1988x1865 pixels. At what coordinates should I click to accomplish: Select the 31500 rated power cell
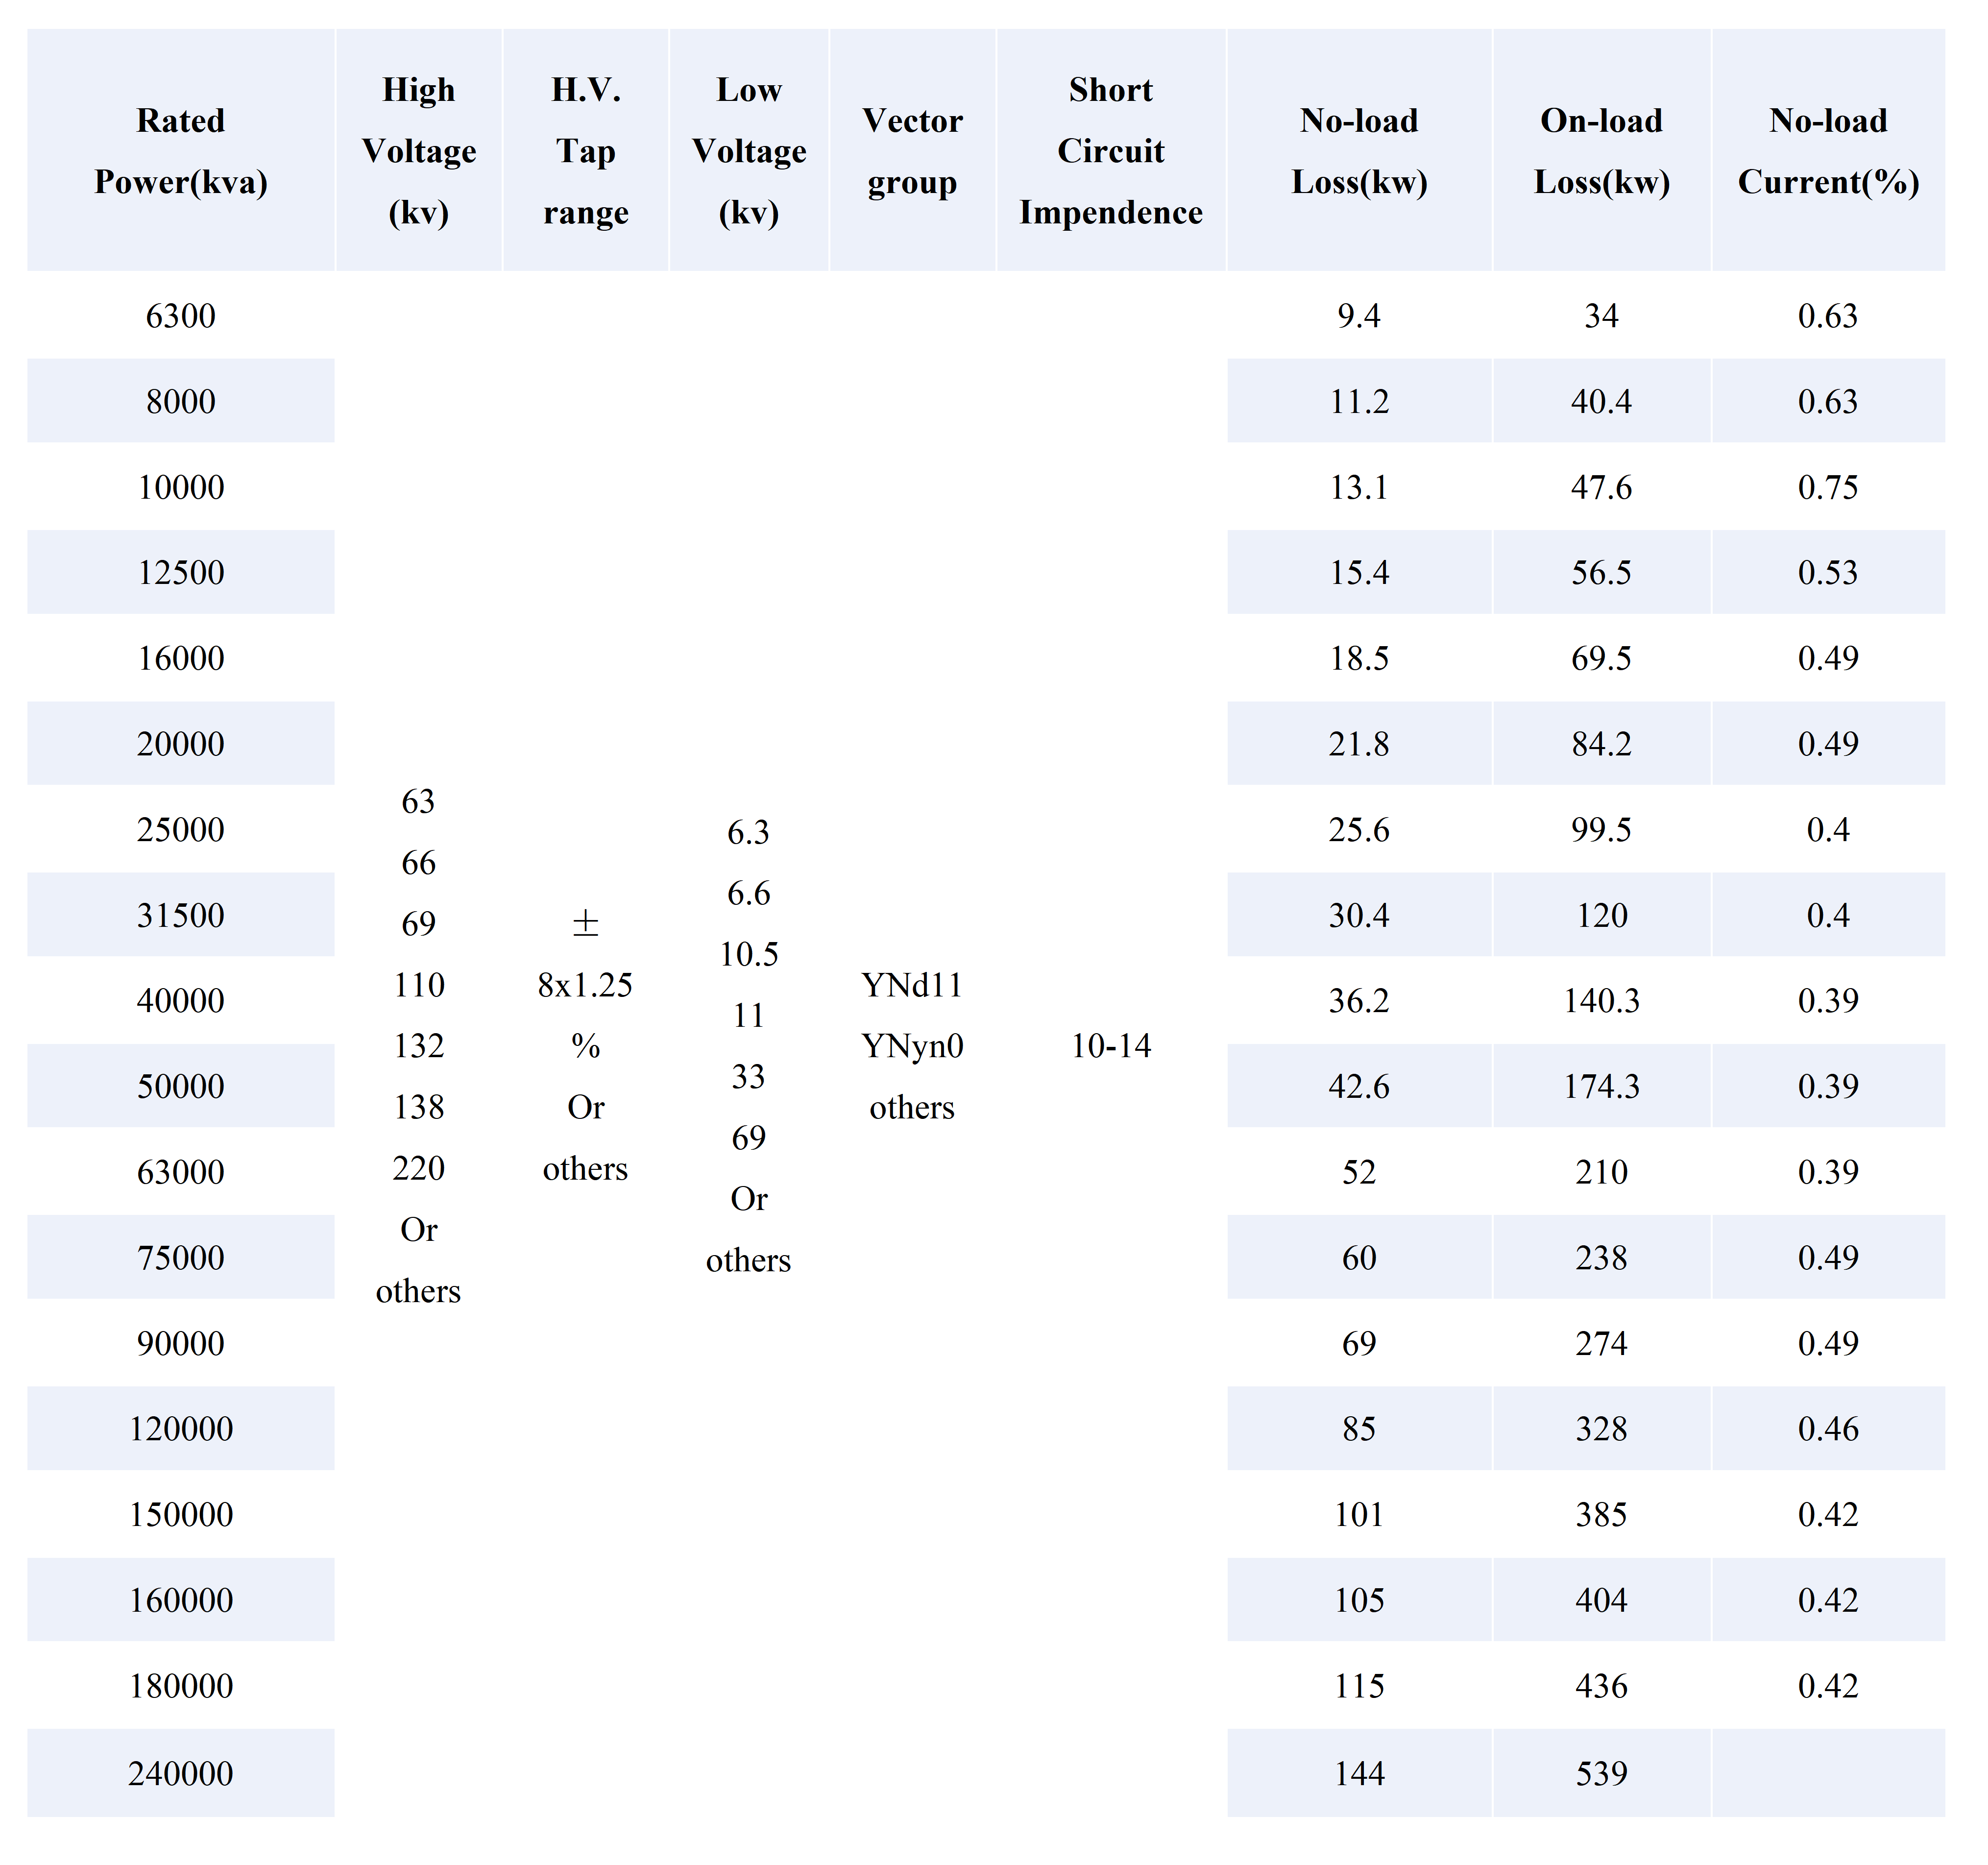coord(181,915)
